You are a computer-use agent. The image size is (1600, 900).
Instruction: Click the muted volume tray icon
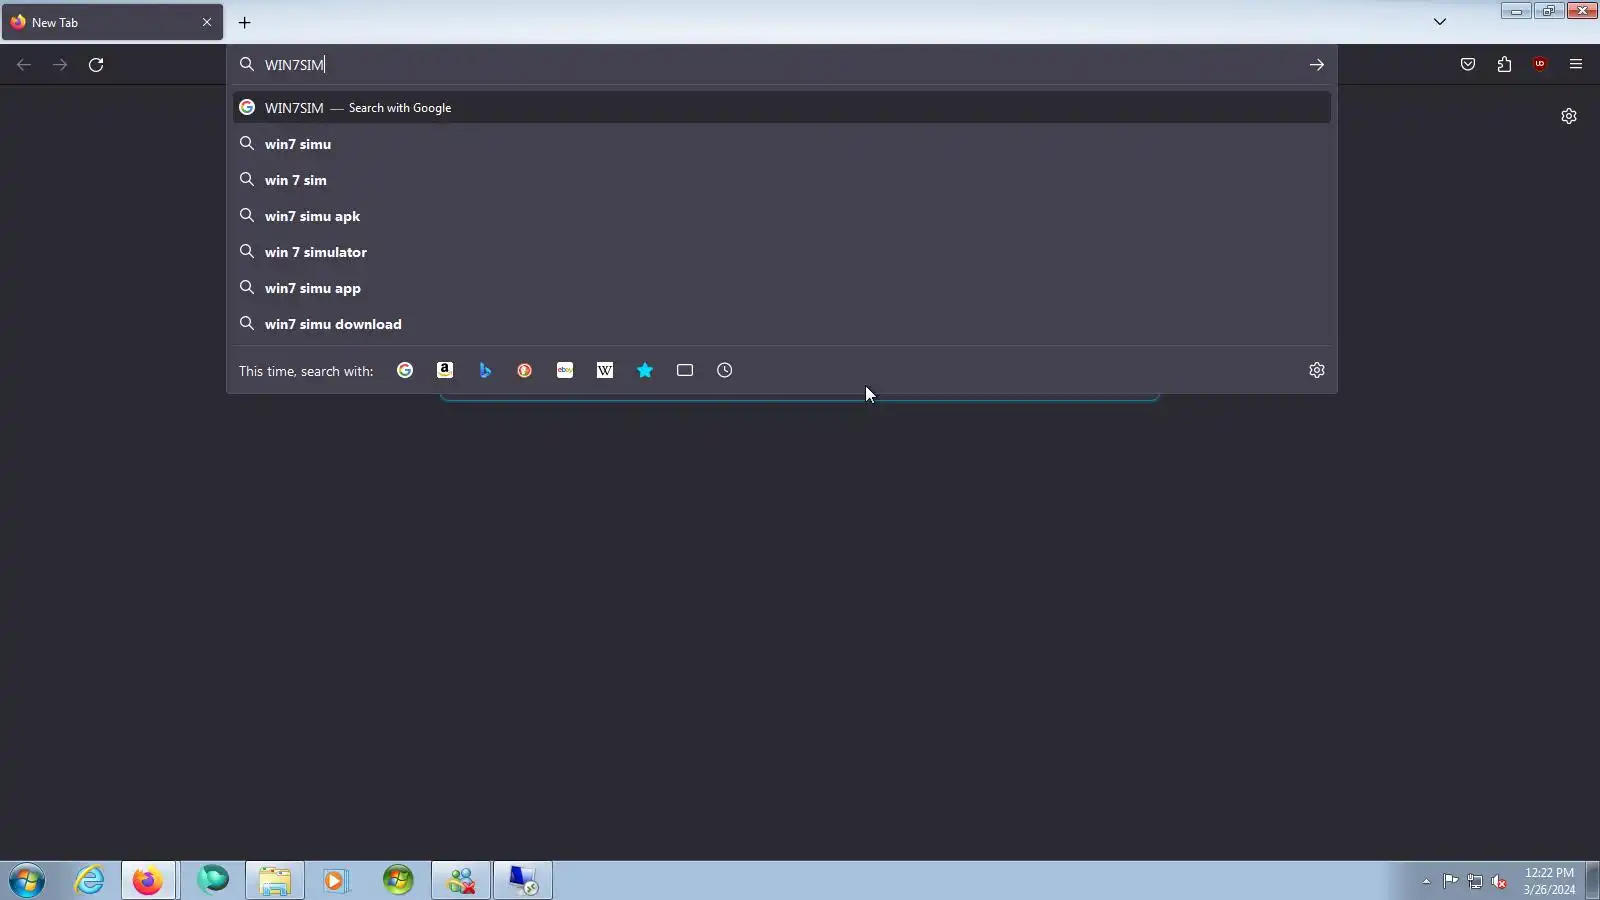pos(1499,881)
